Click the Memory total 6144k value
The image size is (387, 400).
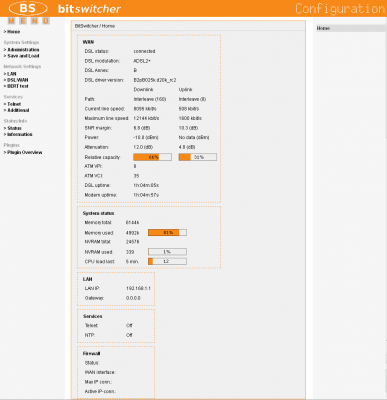click(132, 223)
